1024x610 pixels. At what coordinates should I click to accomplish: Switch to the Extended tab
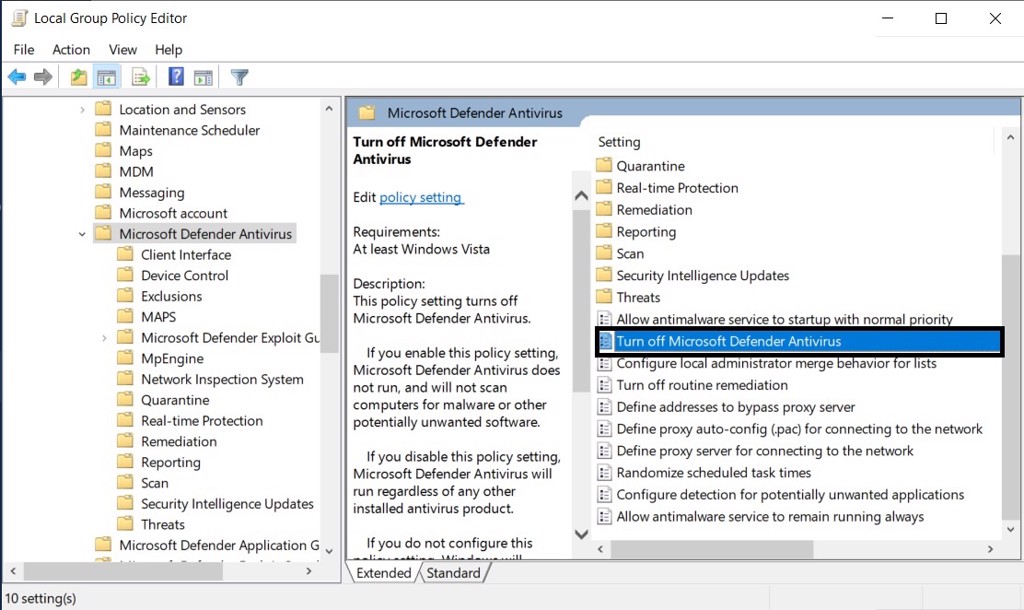[383, 573]
